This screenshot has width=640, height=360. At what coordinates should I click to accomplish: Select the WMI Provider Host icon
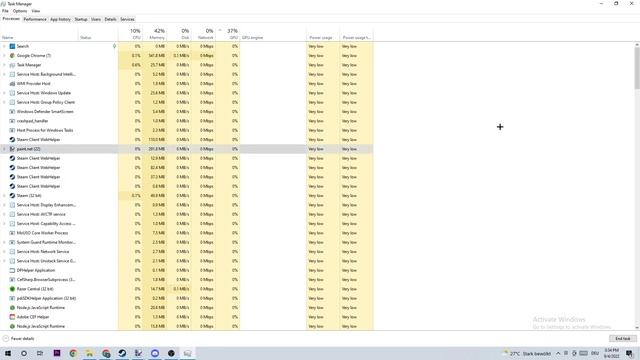pos(12,84)
